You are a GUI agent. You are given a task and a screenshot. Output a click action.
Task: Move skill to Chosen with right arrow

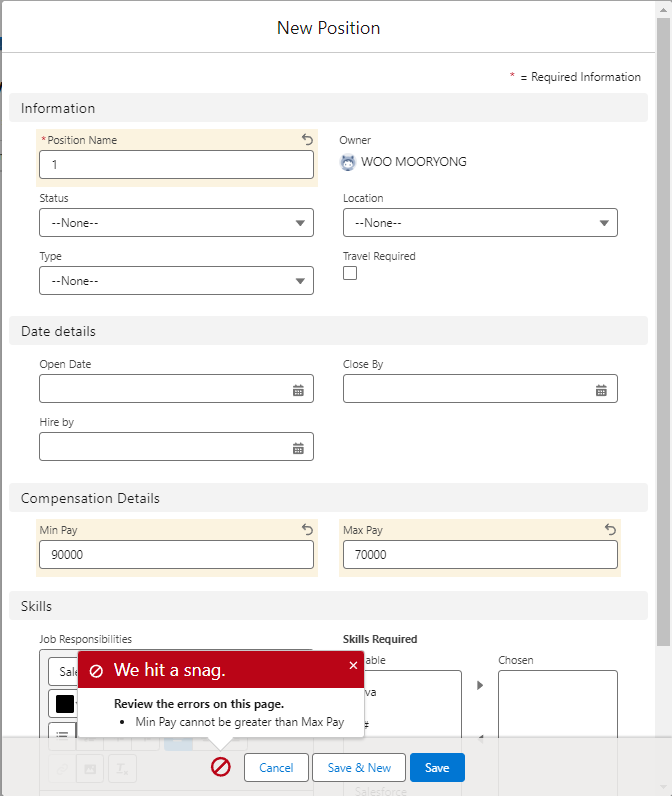[480, 685]
